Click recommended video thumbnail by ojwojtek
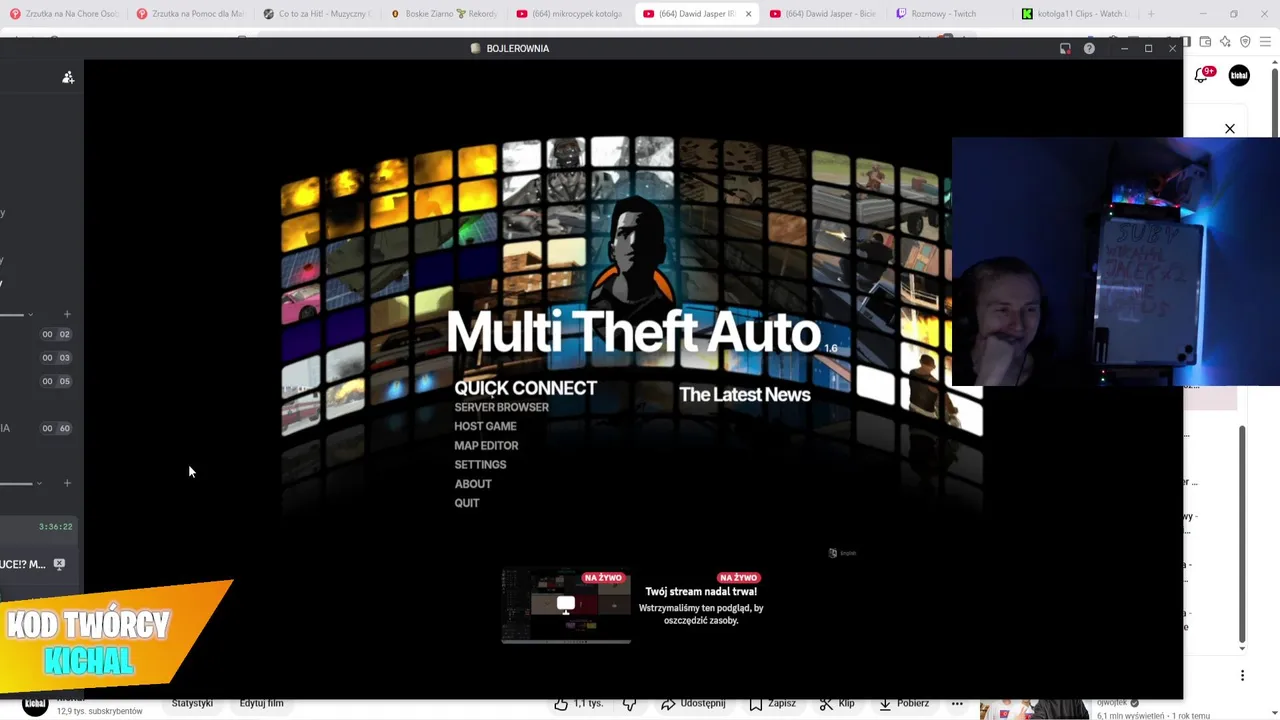This screenshot has width=1280, height=720. (1035, 709)
